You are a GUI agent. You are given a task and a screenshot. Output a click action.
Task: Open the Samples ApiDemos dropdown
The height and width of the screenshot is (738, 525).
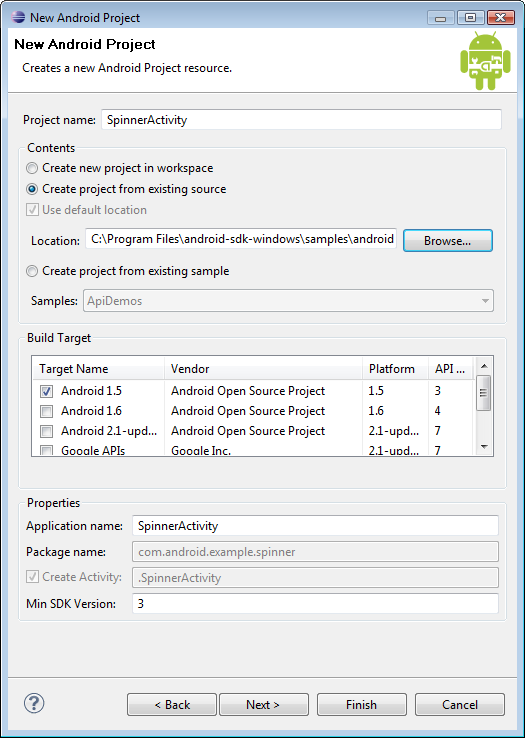288,301
